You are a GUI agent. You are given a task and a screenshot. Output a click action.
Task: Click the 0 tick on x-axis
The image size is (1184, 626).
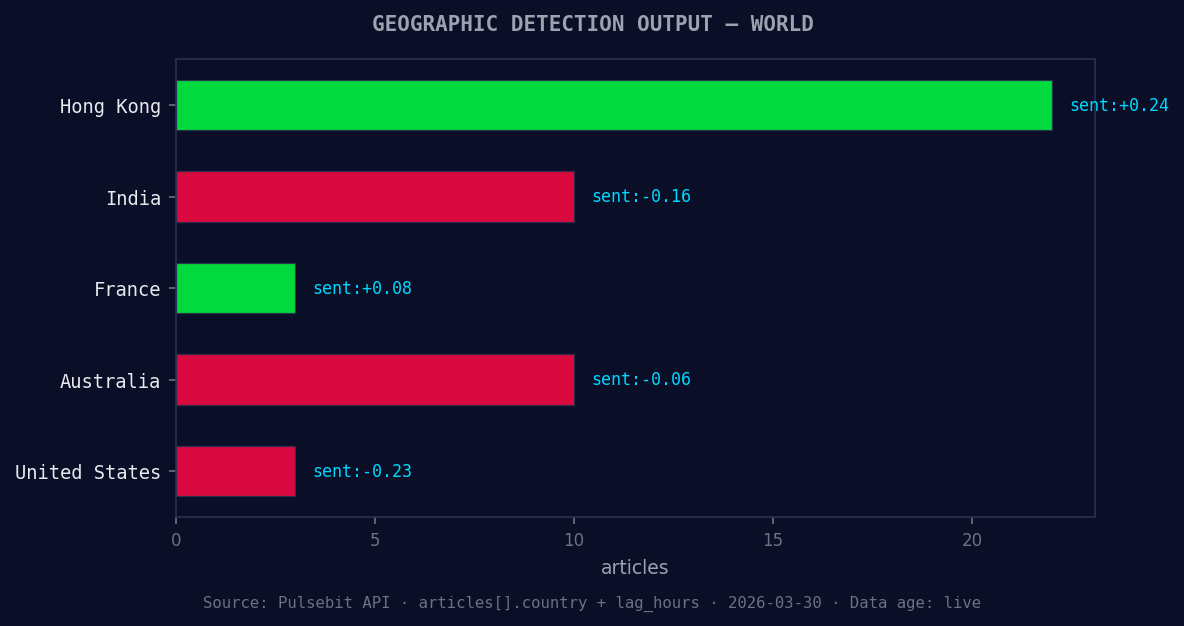pyautogui.click(x=176, y=540)
